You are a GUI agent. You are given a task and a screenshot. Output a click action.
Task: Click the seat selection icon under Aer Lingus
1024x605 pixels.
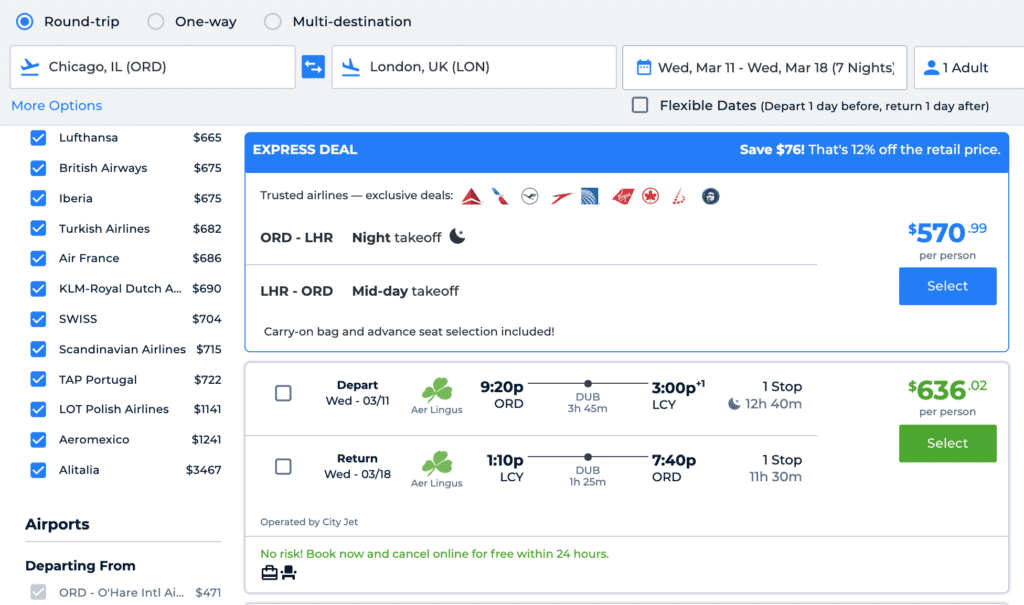click(x=289, y=573)
